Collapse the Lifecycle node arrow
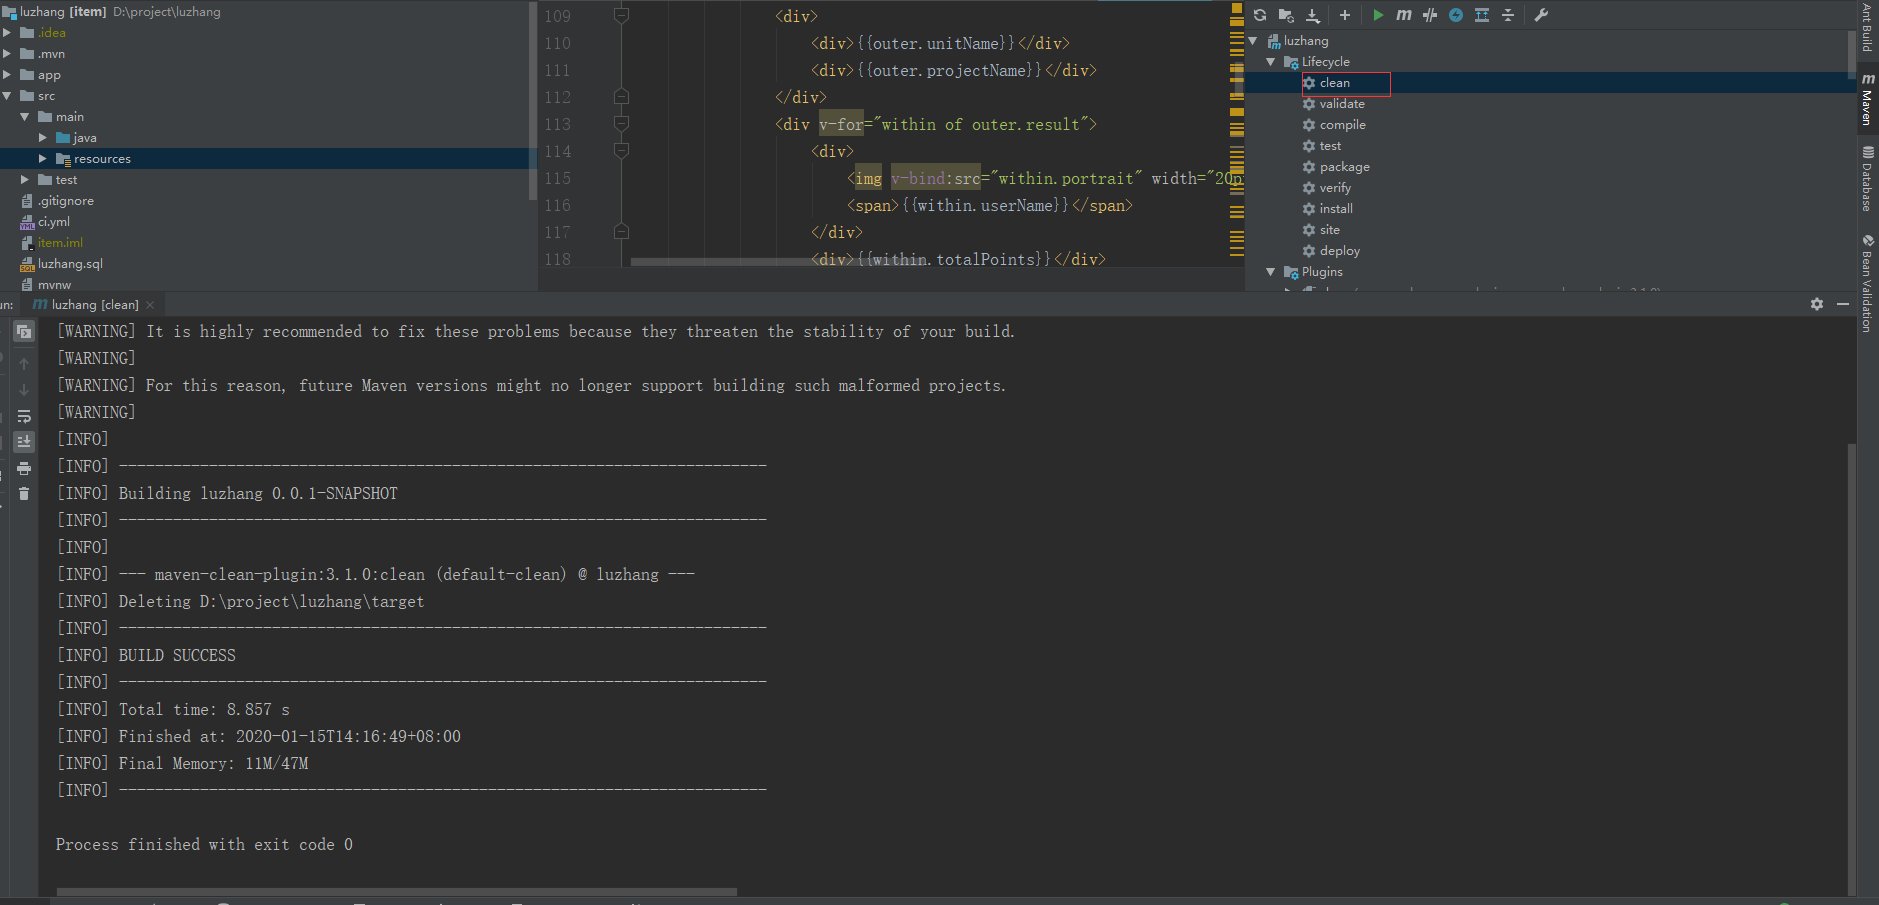 [x=1271, y=62]
